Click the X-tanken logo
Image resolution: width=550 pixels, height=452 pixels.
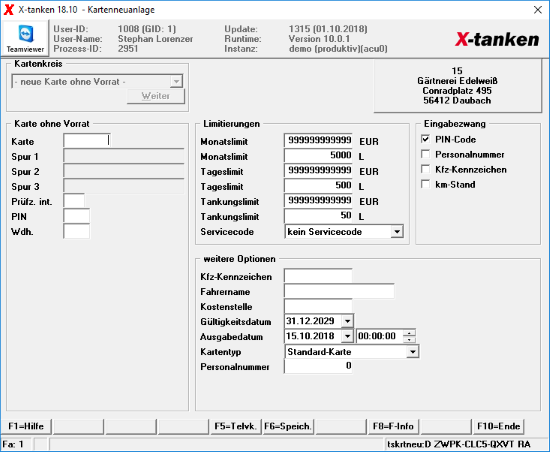497,39
